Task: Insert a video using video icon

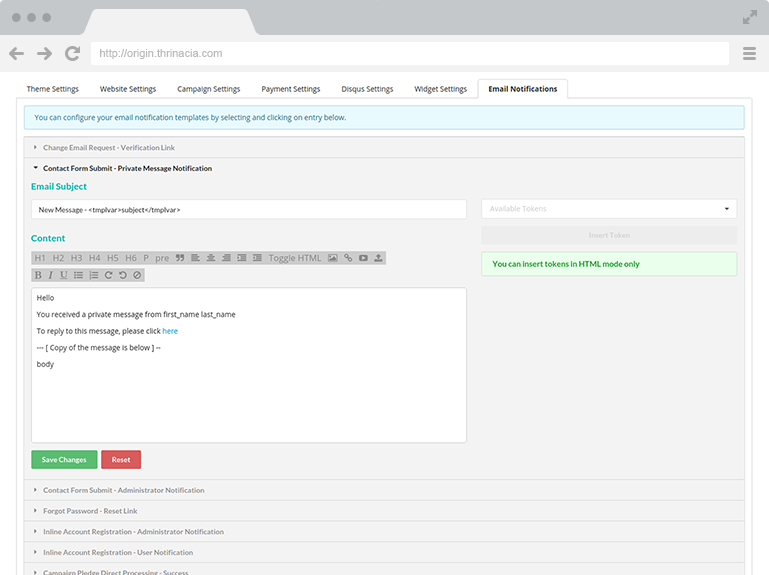Action: pos(363,258)
